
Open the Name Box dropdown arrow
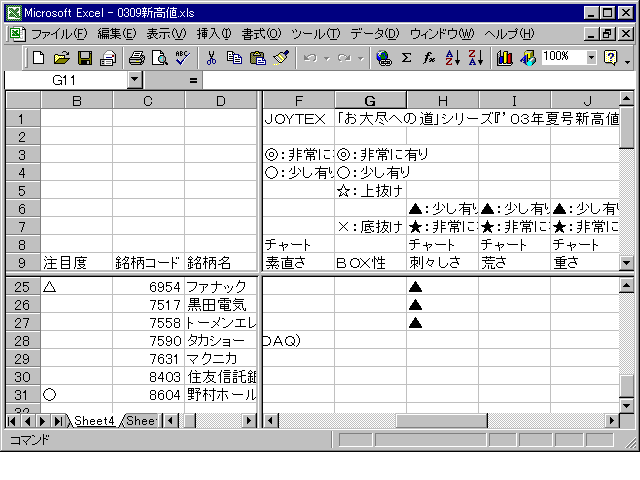[x=135, y=80]
